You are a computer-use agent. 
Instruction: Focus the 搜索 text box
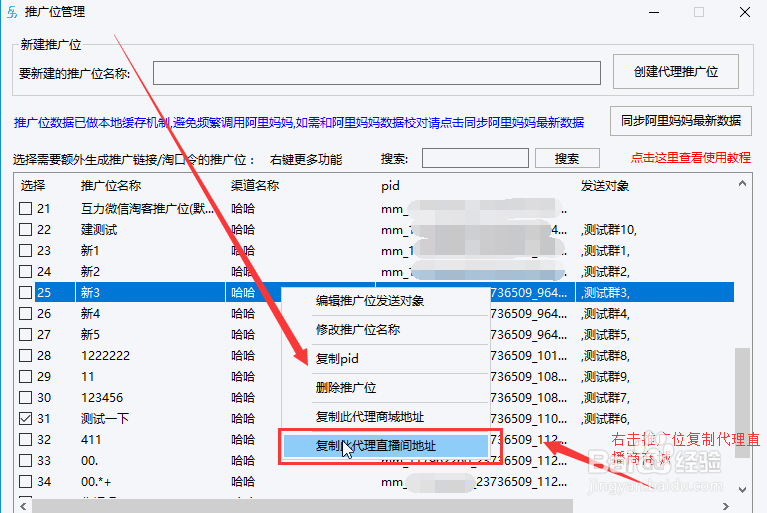pyautogui.click(x=475, y=158)
